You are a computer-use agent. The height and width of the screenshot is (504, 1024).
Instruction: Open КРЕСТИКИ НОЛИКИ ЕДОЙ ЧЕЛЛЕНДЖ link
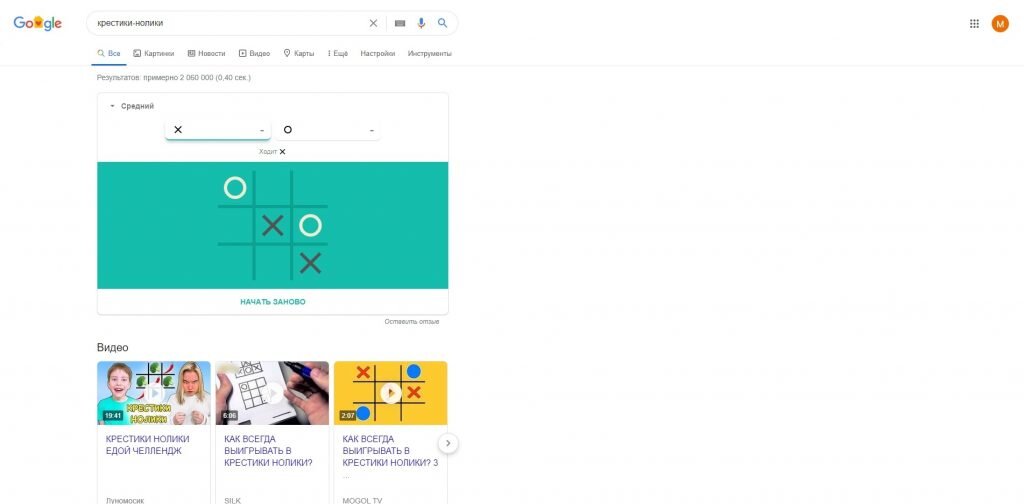148,445
